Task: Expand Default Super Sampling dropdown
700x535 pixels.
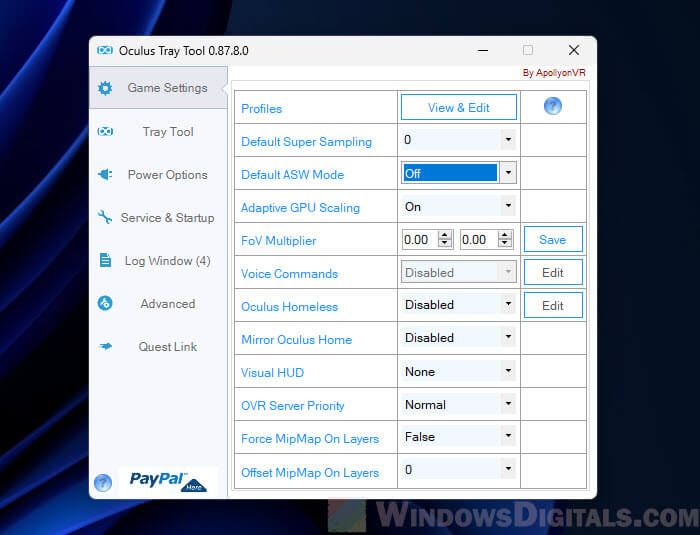Action: click(508, 140)
